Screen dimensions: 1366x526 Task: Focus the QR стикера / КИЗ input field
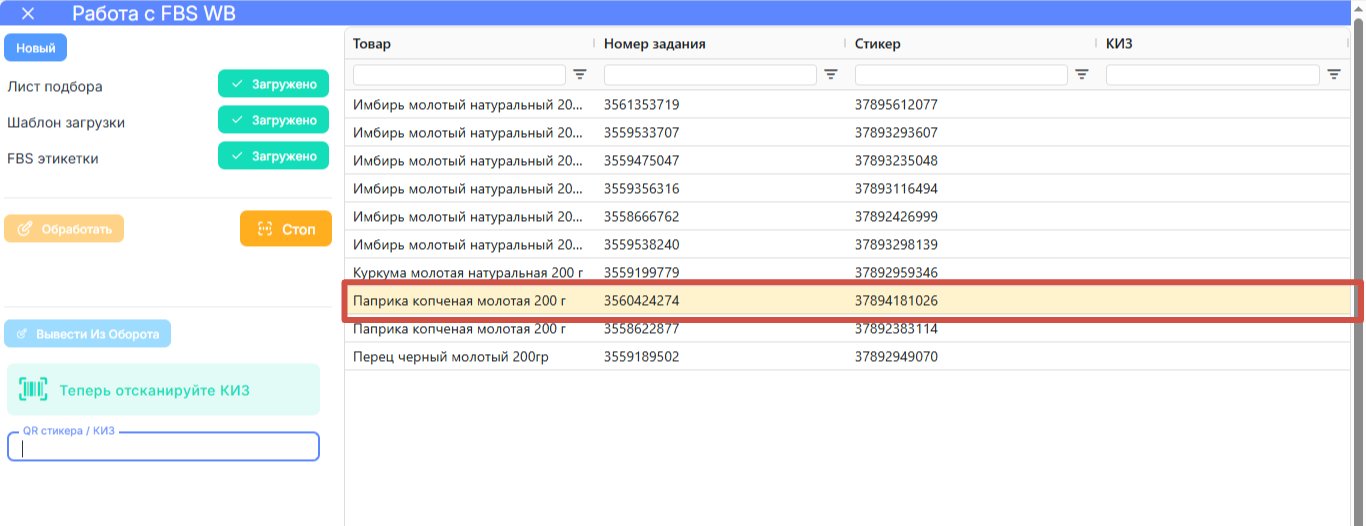click(163, 447)
